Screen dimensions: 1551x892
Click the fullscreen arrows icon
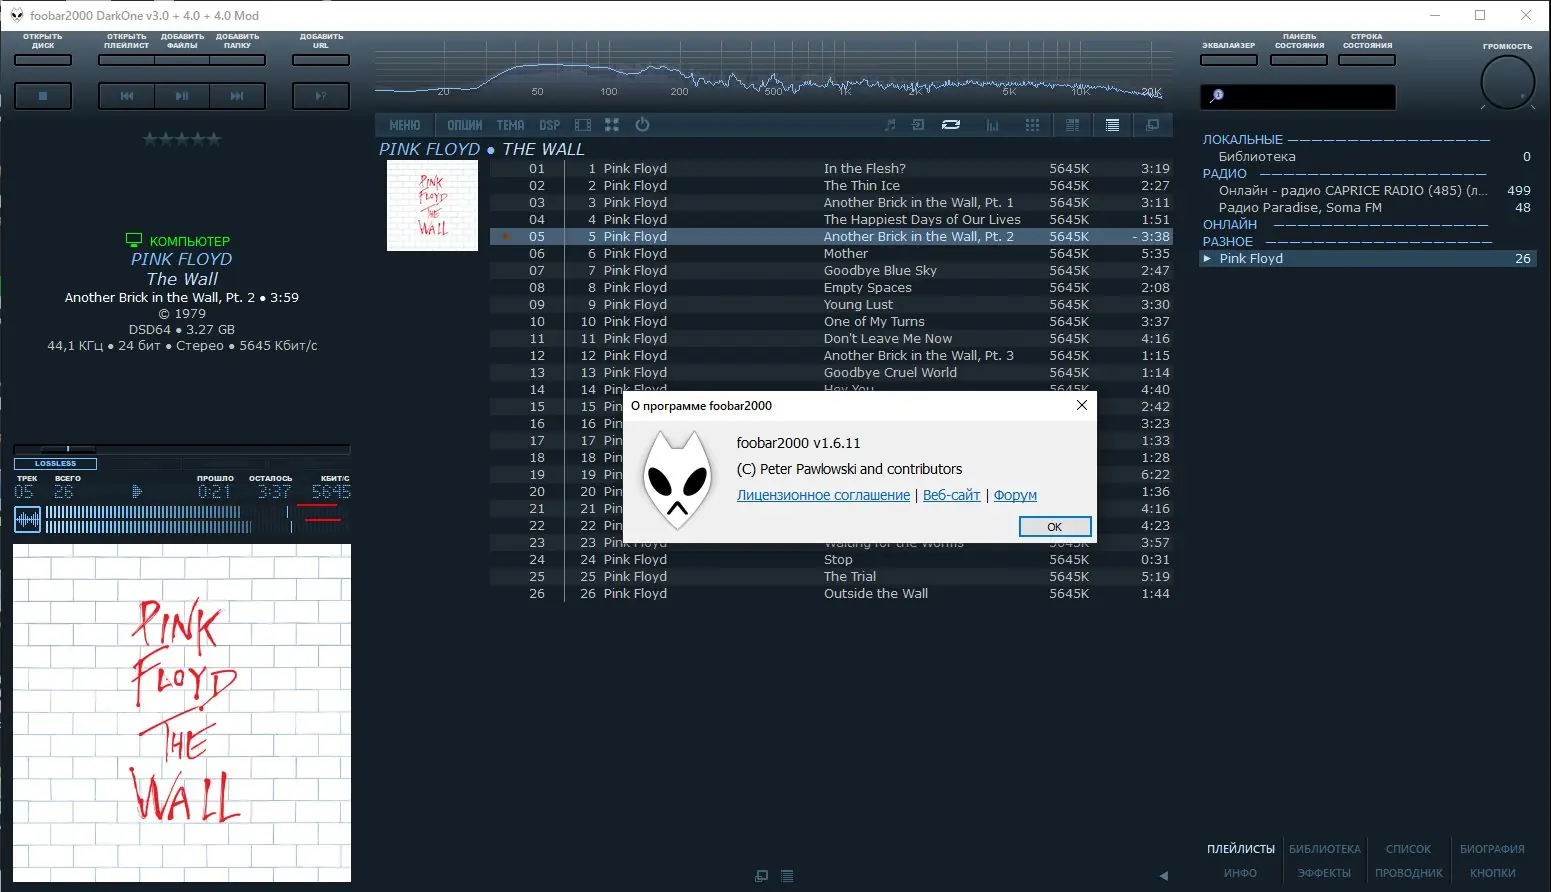pyautogui.click(x=612, y=125)
